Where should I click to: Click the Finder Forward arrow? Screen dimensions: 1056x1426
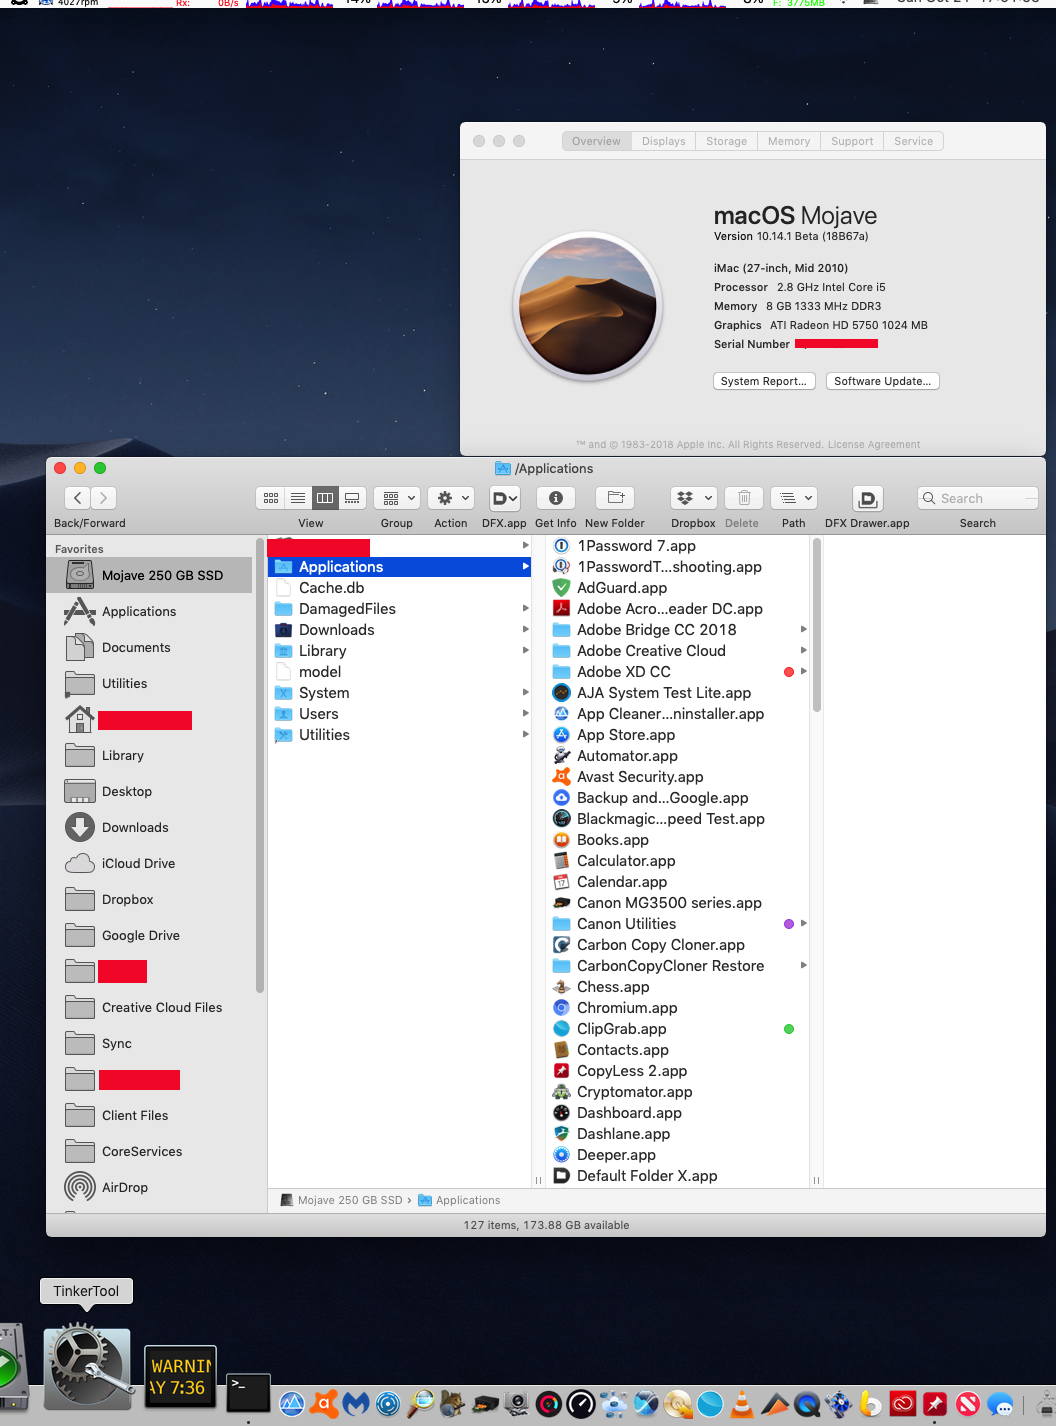(103, 498)
